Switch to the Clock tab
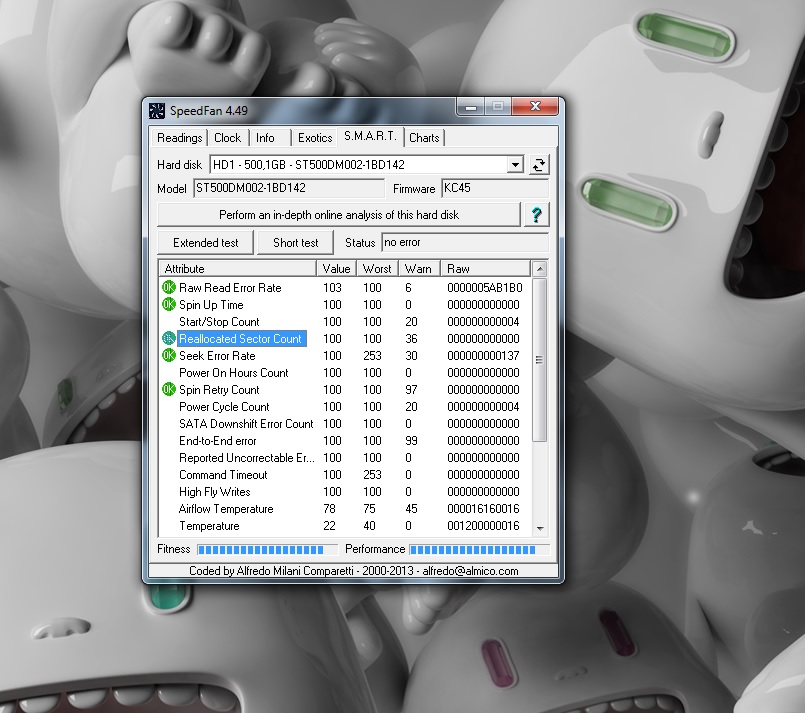805x713 pixels. coord(227,138)
